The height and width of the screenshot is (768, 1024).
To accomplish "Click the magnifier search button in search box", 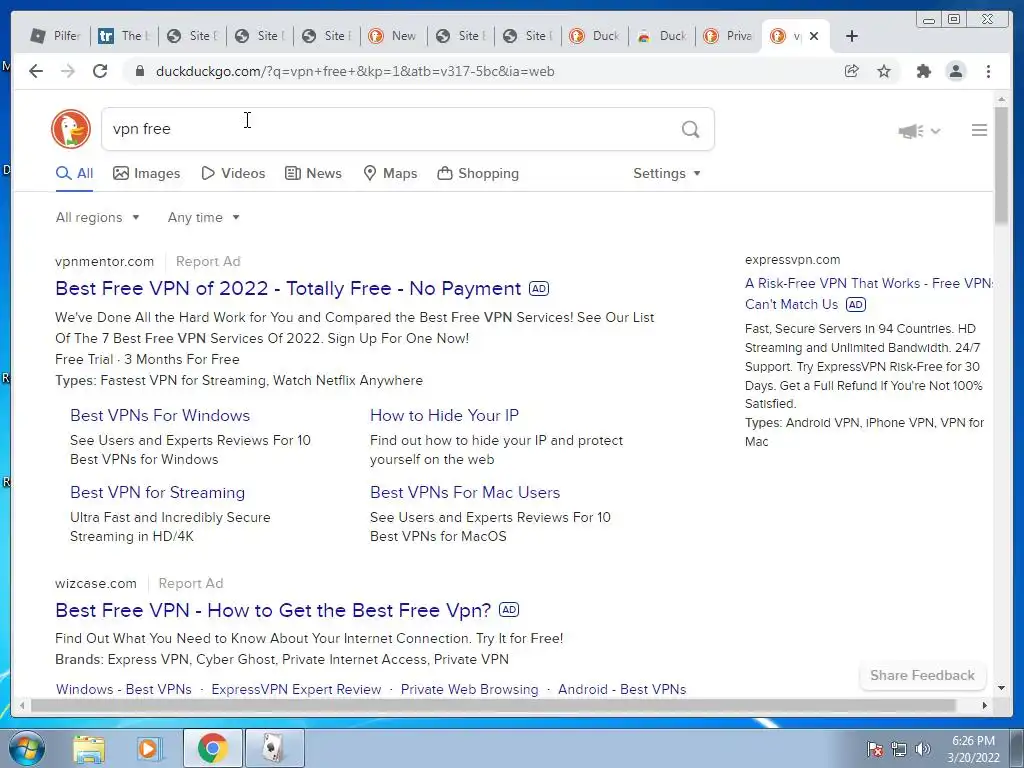I will point(690,129).
